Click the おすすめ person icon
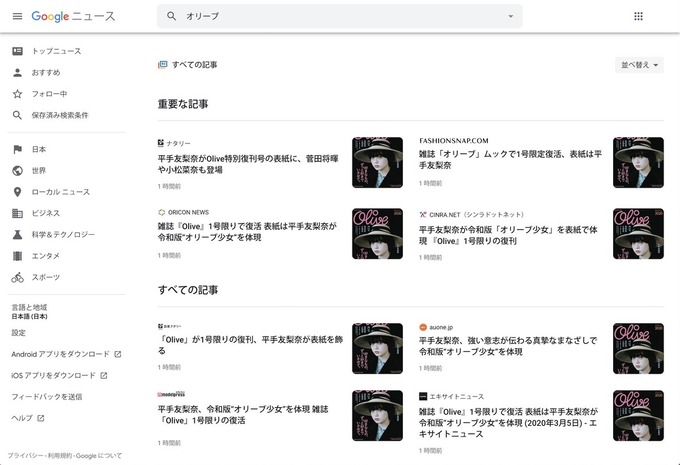The height and width of the screenshot is (465, 680). [x=17, y=72]
